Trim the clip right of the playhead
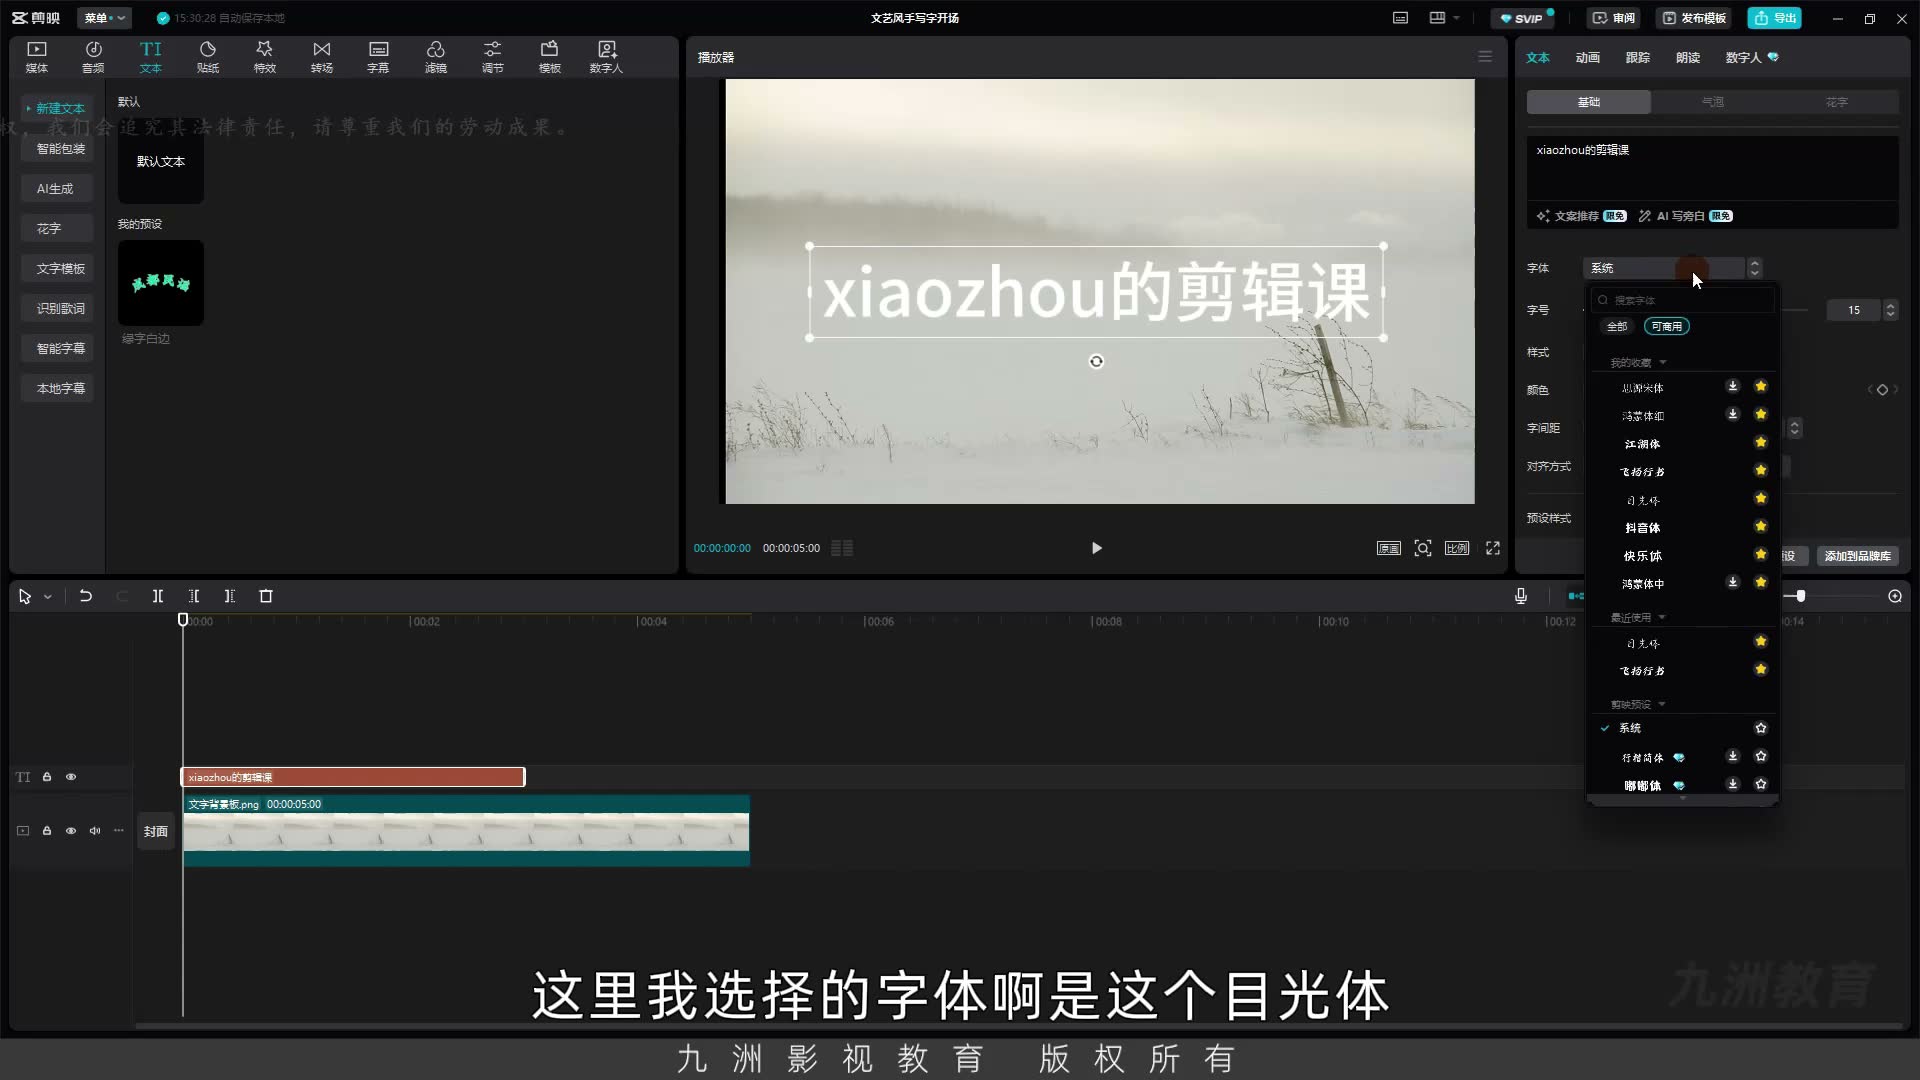1920x1080 pixels. click(x=230, y=596)
